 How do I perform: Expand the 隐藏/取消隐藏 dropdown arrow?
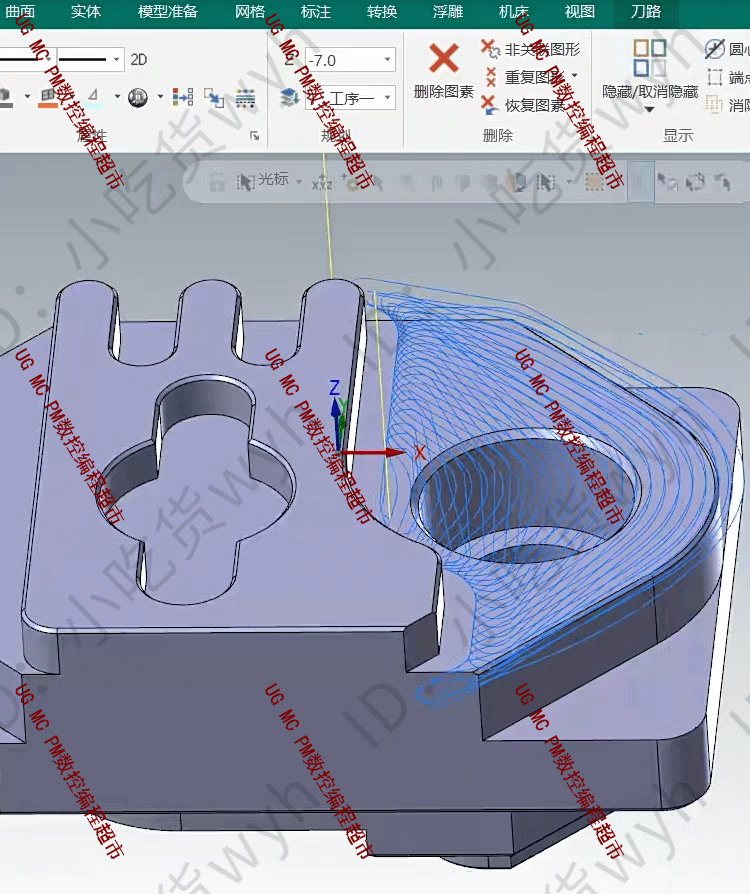click(650, 109)
